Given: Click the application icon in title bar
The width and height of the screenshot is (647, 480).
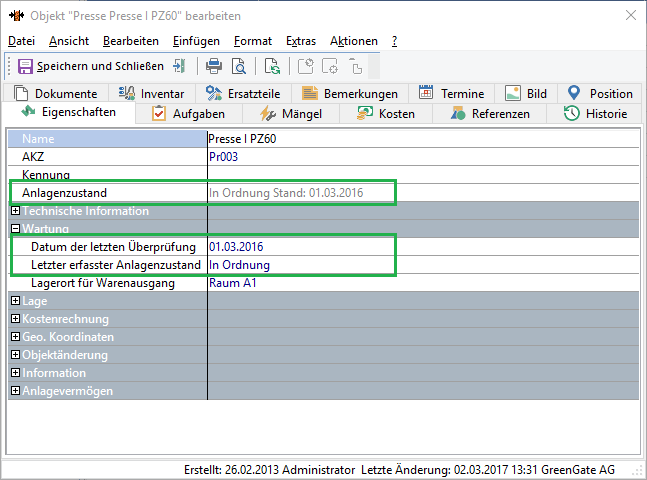Looking at the screenshot, I should [x=17, y=16].
